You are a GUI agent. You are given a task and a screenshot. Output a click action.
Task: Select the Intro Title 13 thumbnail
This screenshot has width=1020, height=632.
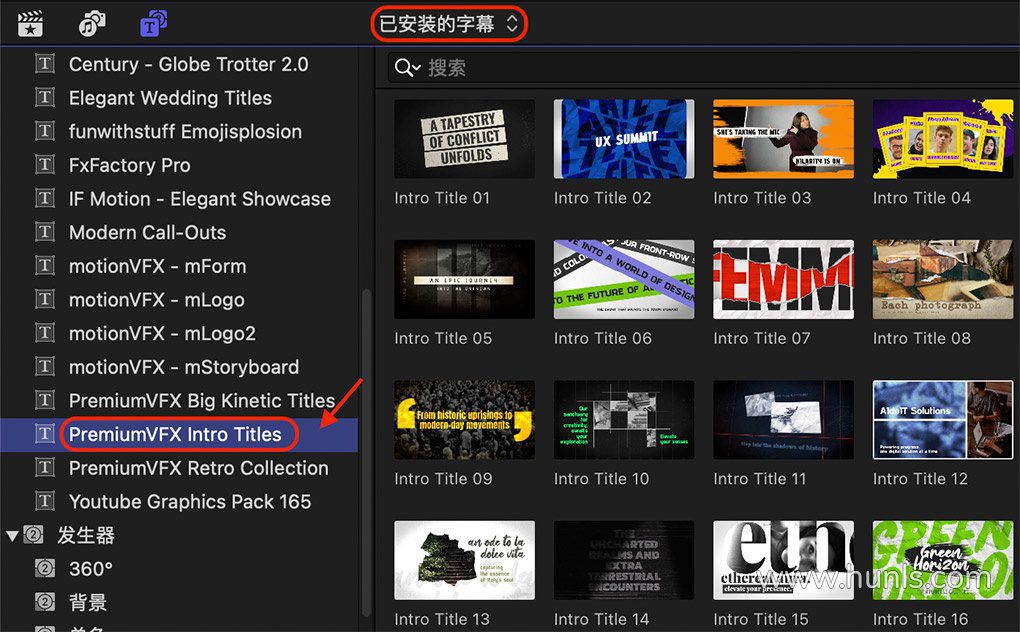pyautogui.click(x=464, y=560)
